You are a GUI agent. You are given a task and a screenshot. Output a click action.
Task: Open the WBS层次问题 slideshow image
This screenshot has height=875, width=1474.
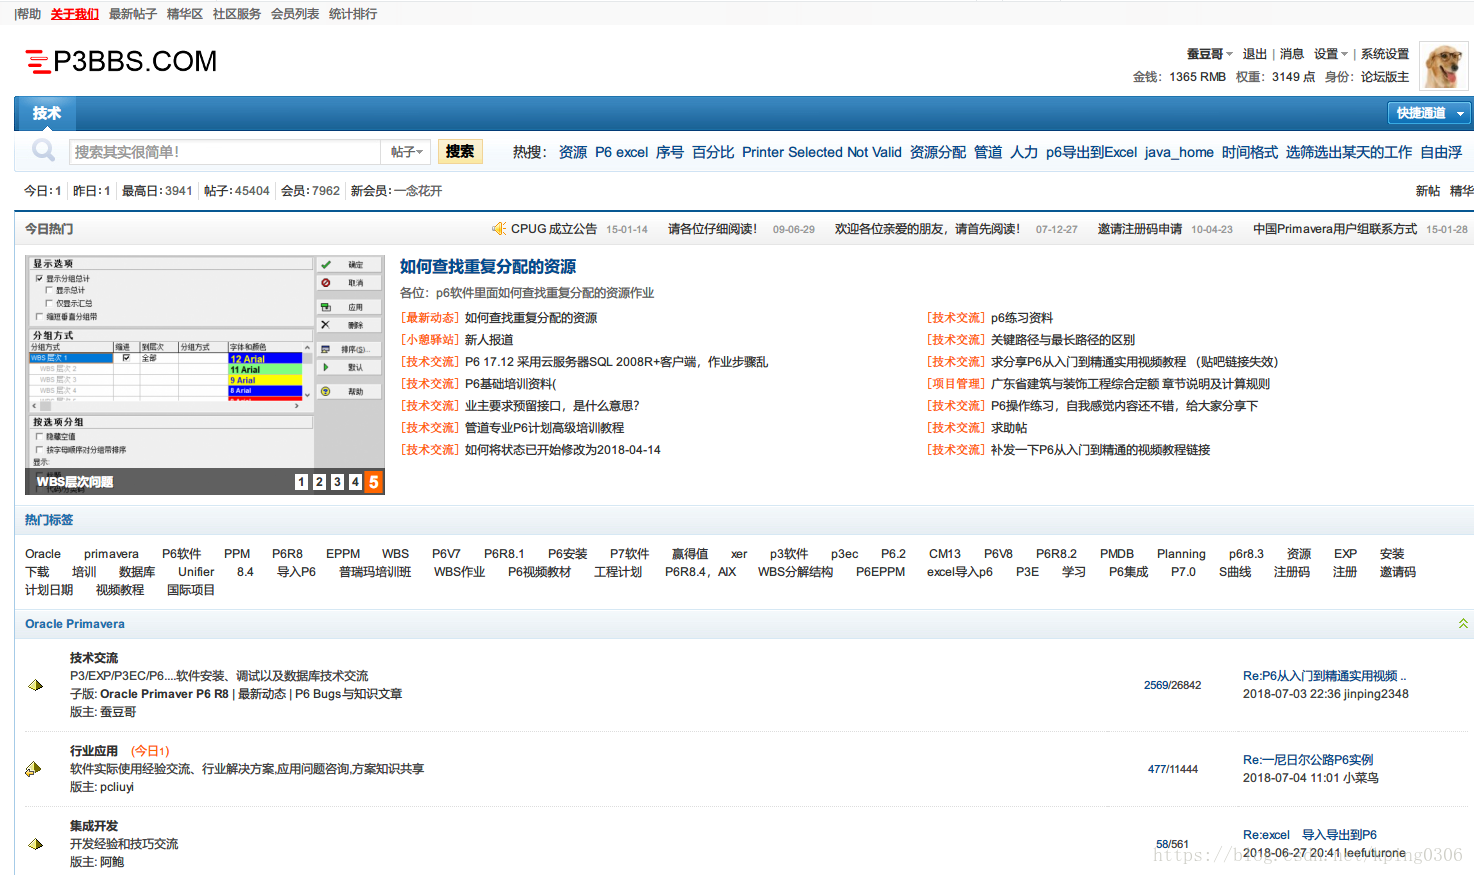click(205, 375)
